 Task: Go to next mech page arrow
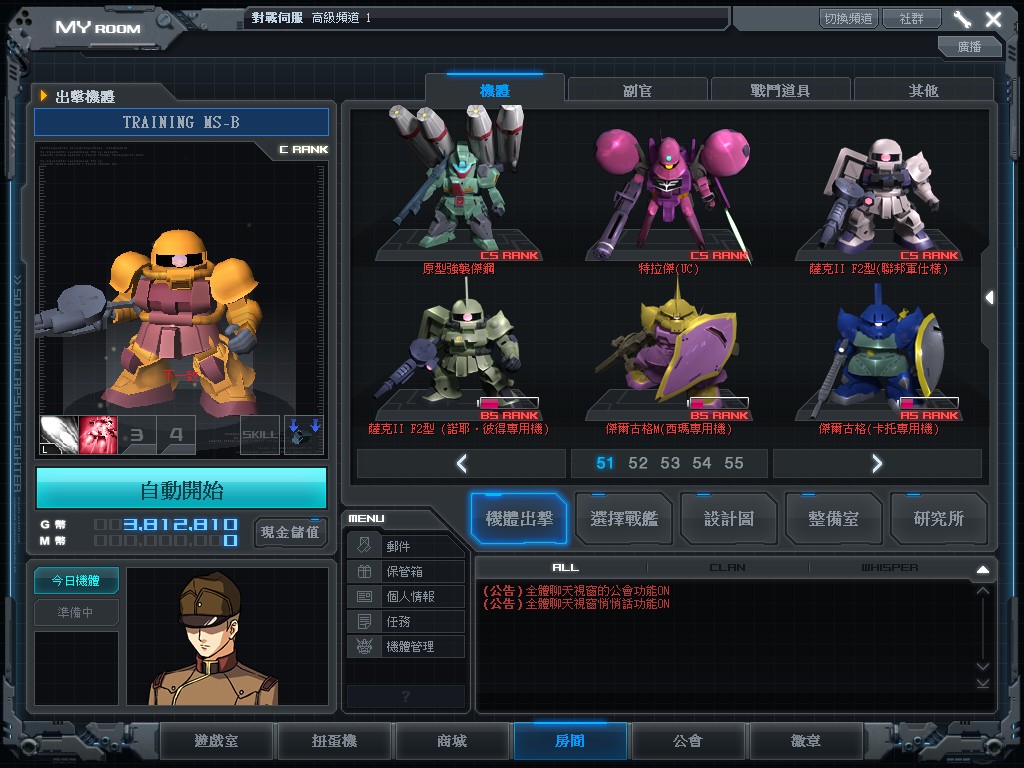(x=877, y=464)
